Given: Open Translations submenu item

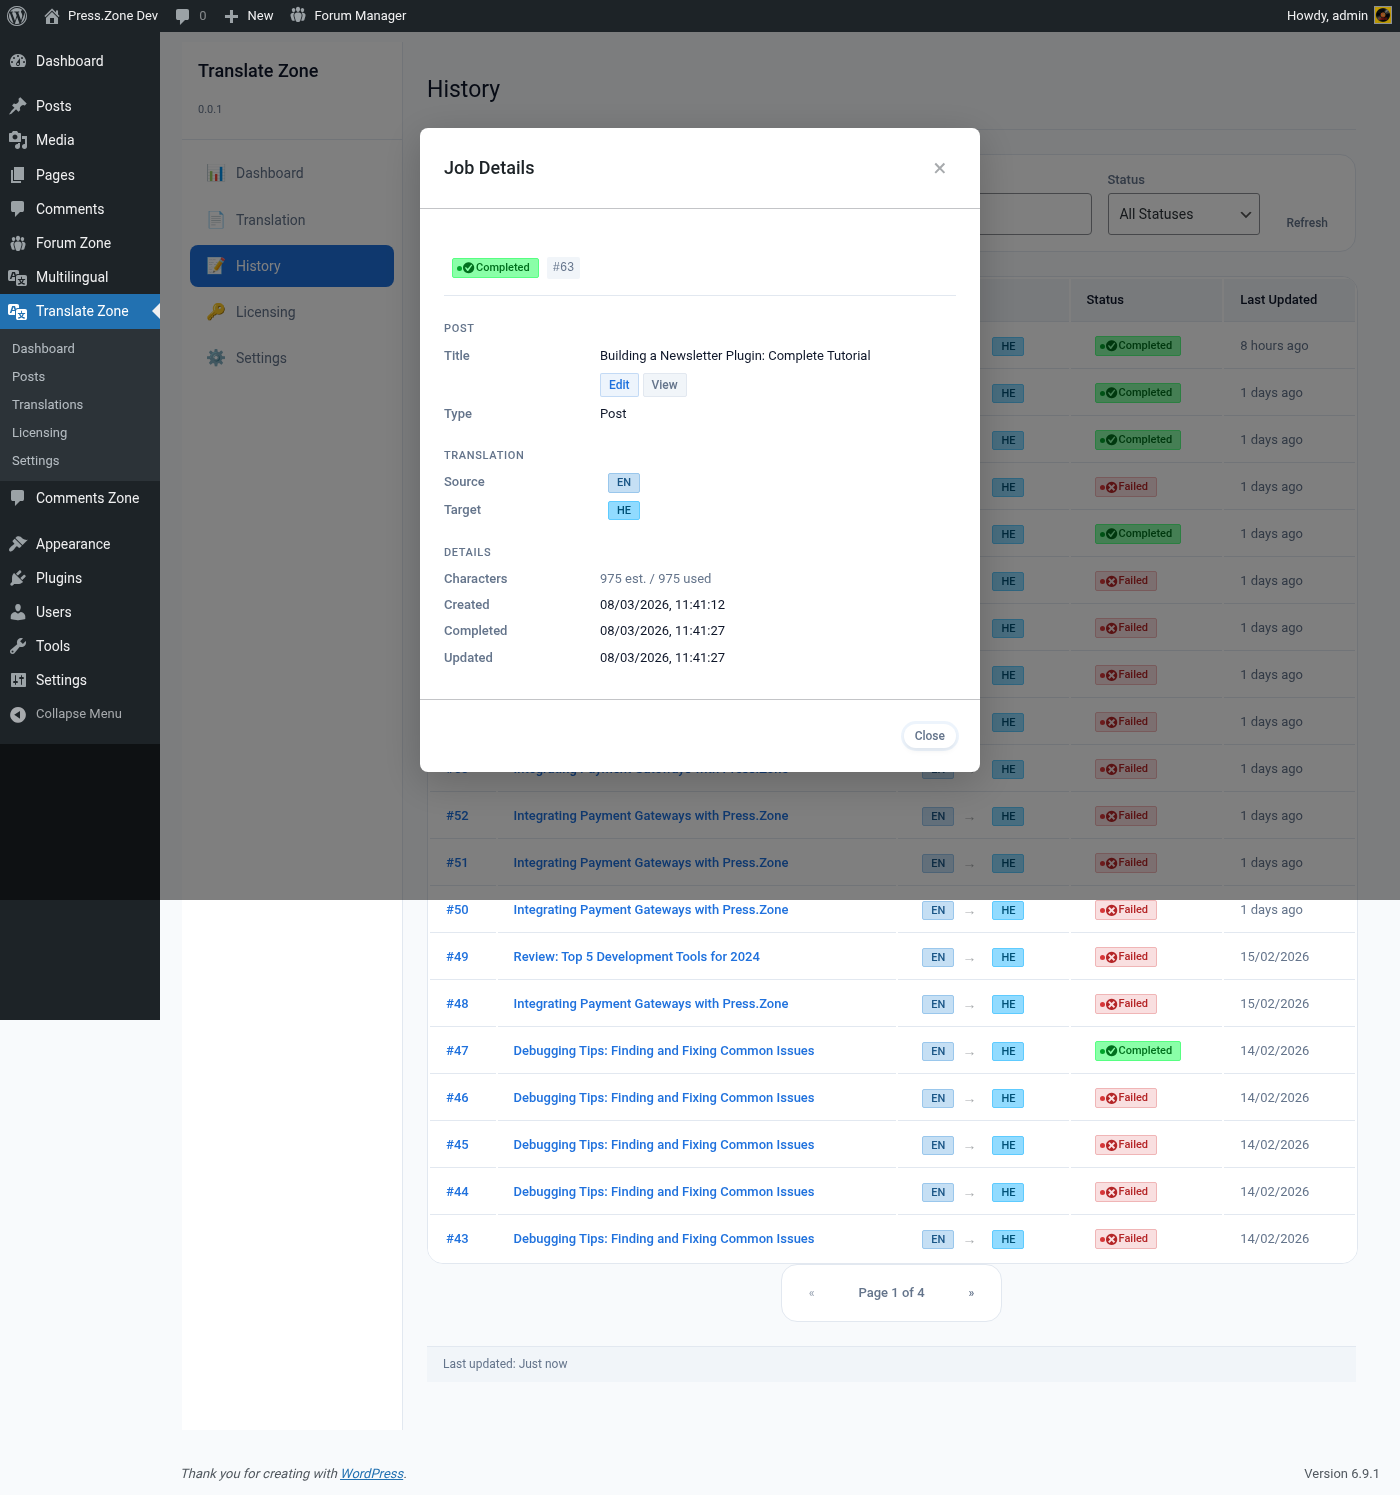Looking at the screenshot, I should (x=48, y=405).
